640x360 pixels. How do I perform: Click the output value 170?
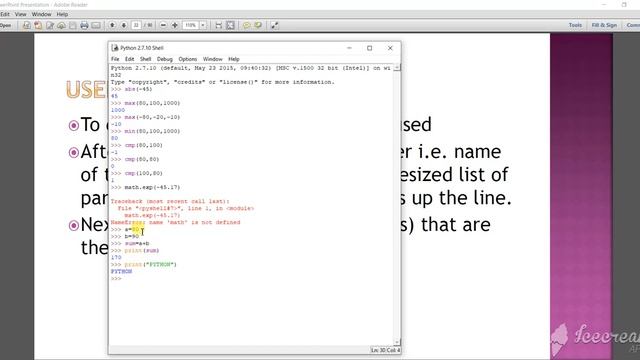(x=116, y=258)
